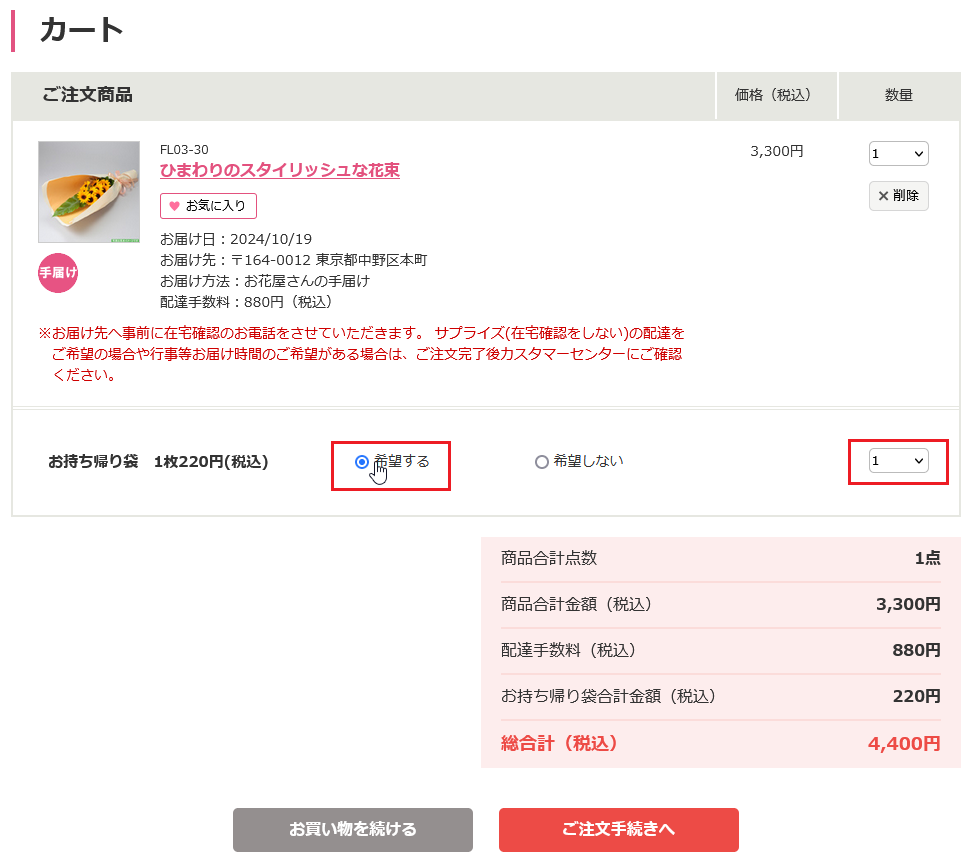Click the chevron arrow of bag quantity selector
The height and width of the screenshot is (868, 980).
(x=918, y=461)
